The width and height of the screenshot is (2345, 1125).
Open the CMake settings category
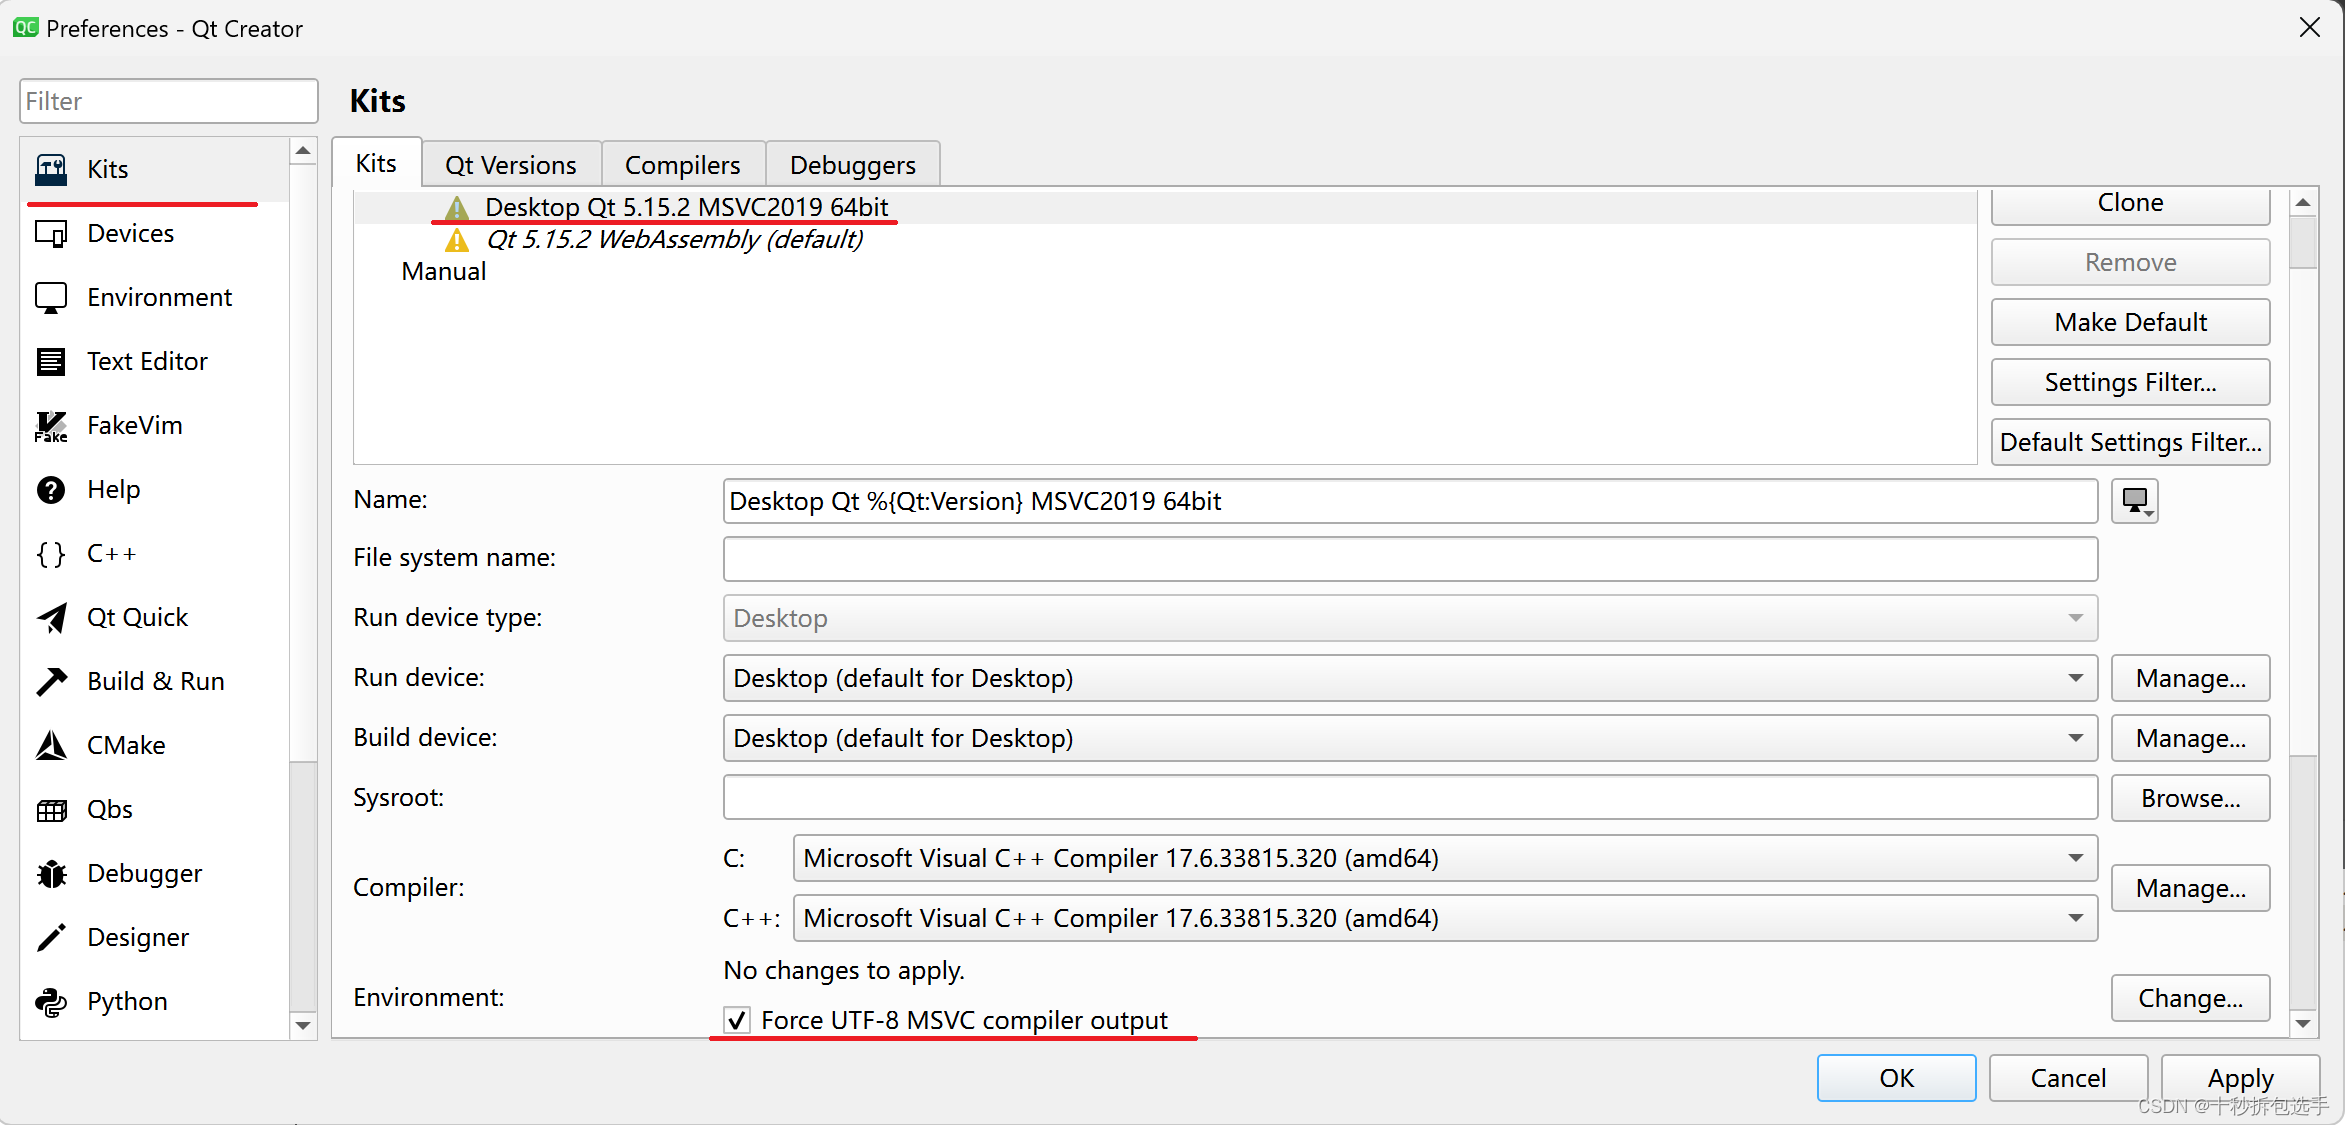click(156, 745)
